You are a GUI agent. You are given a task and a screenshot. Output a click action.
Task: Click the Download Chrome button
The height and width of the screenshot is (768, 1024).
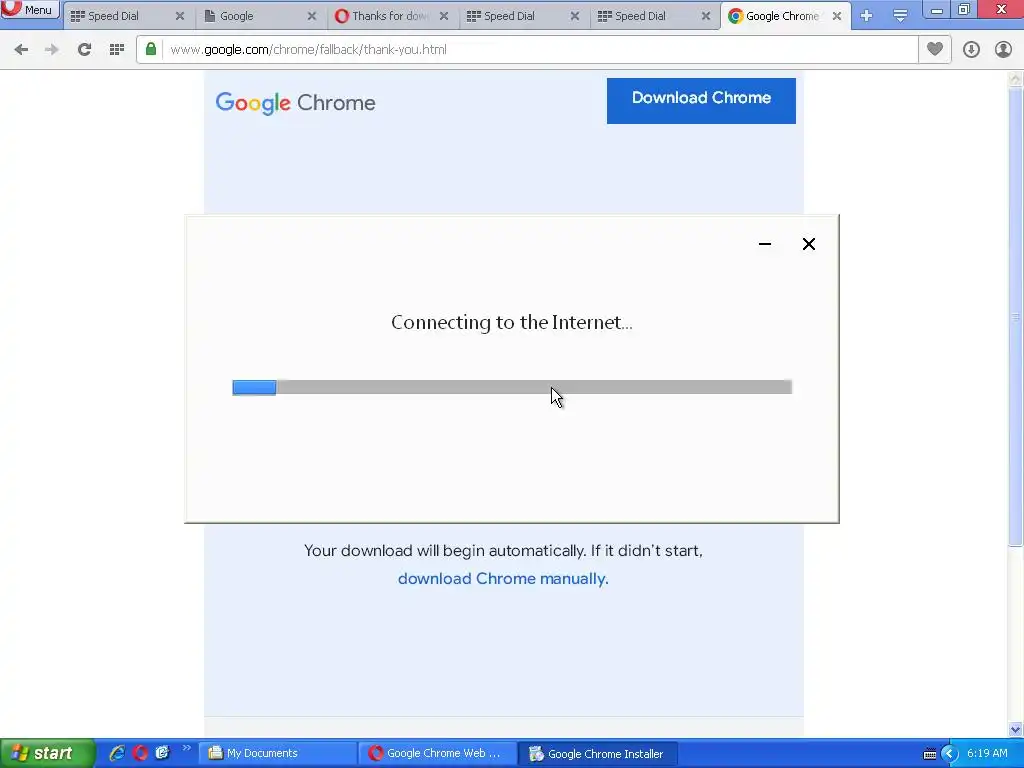701,101
